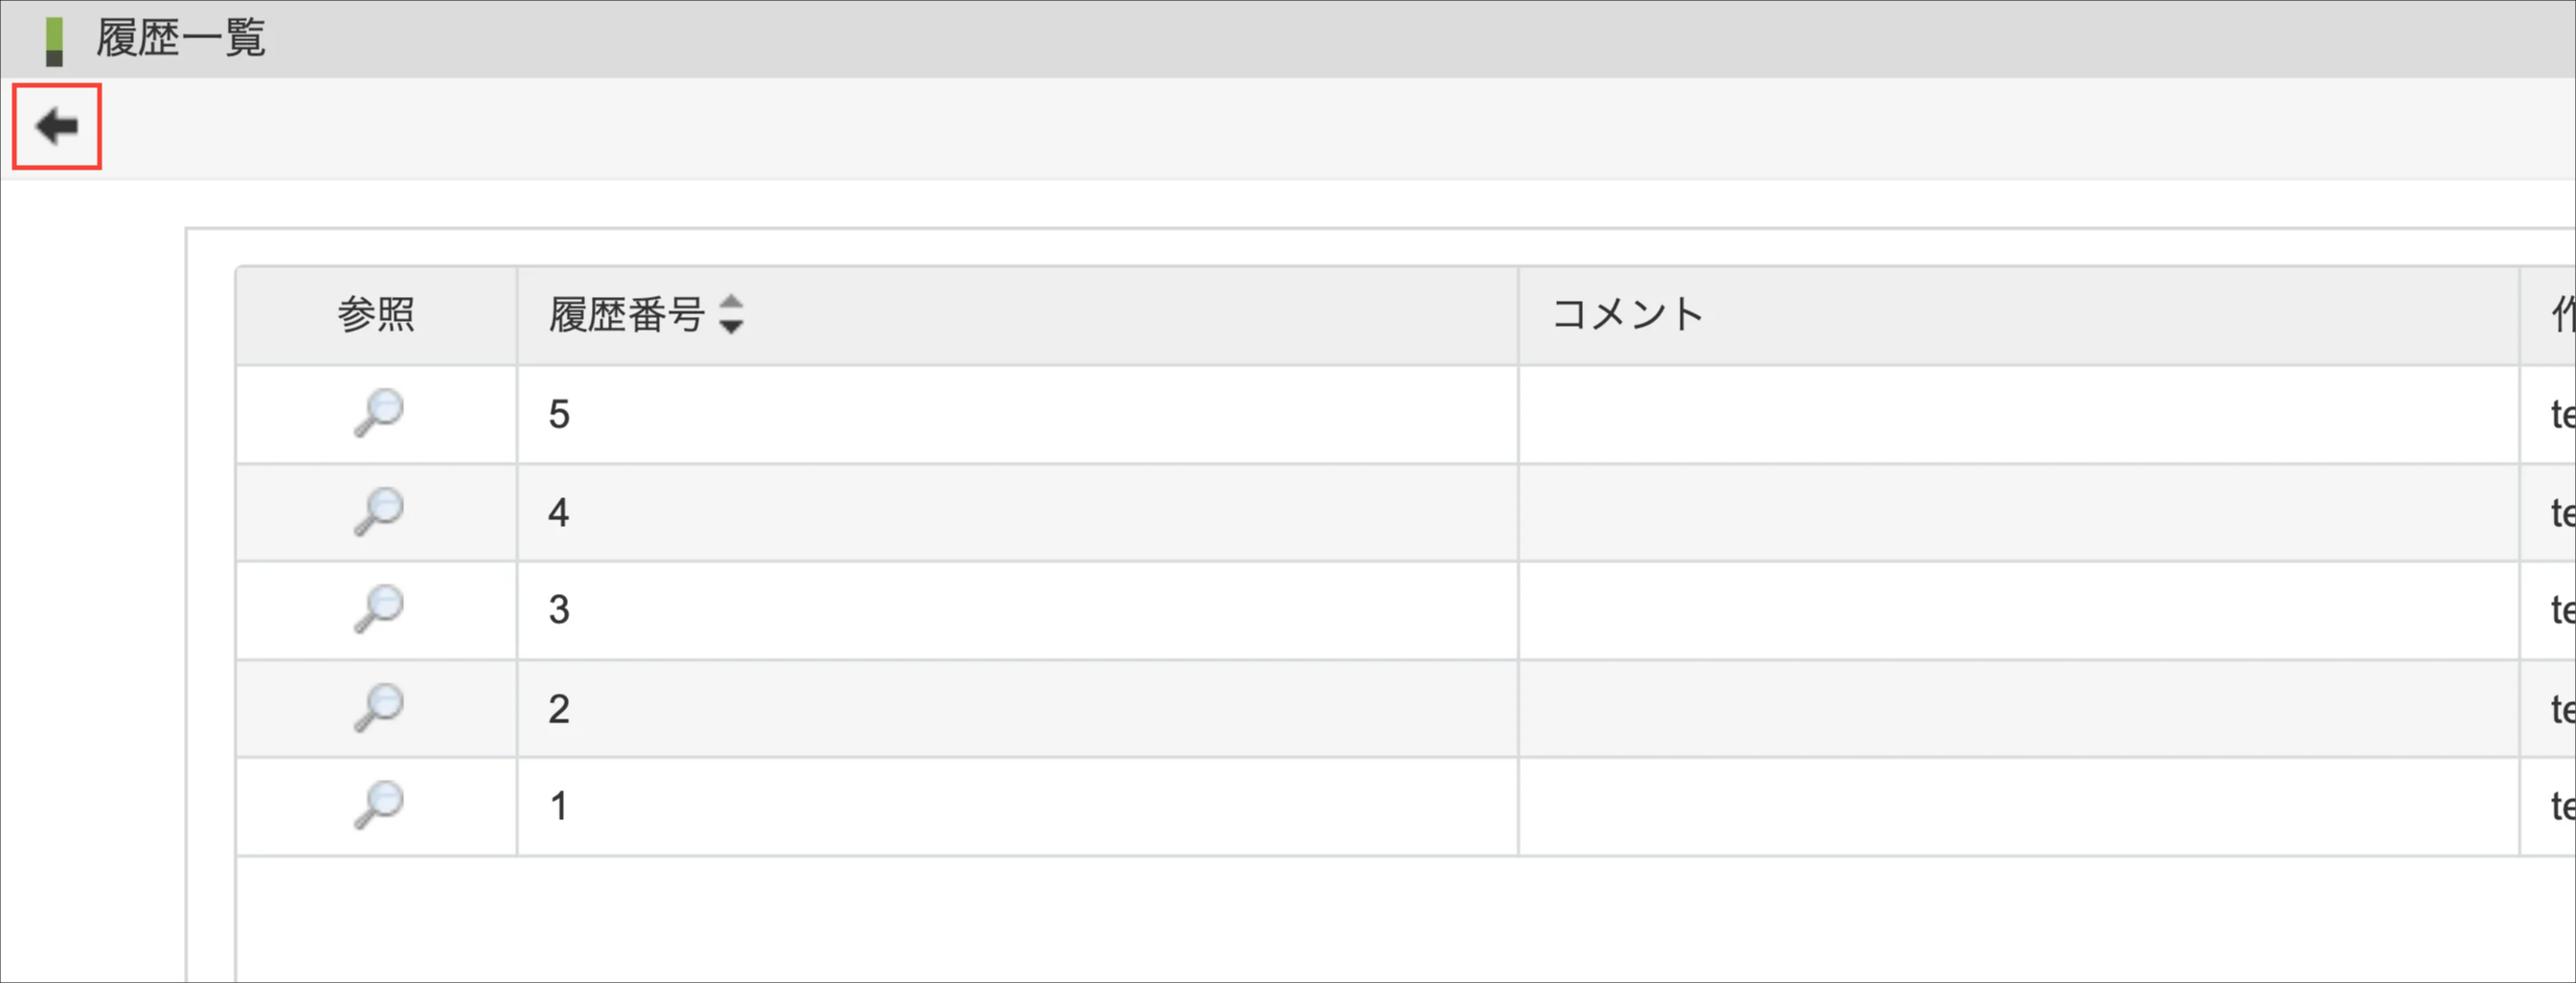Viewport: 2576px width, 983px height.
Task: Select history number cell 4
Action: tap(559, 512)
